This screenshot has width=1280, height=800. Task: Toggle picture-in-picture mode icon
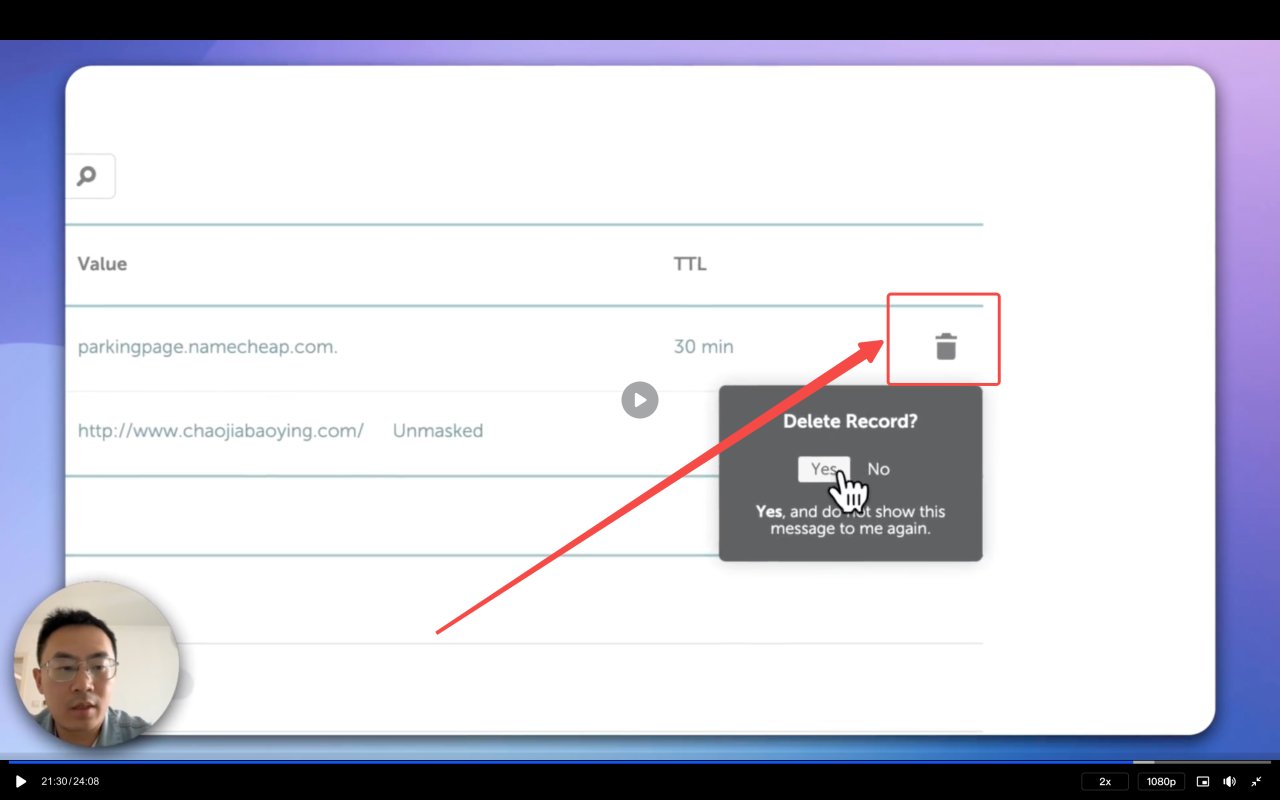tap(1203, 781)
